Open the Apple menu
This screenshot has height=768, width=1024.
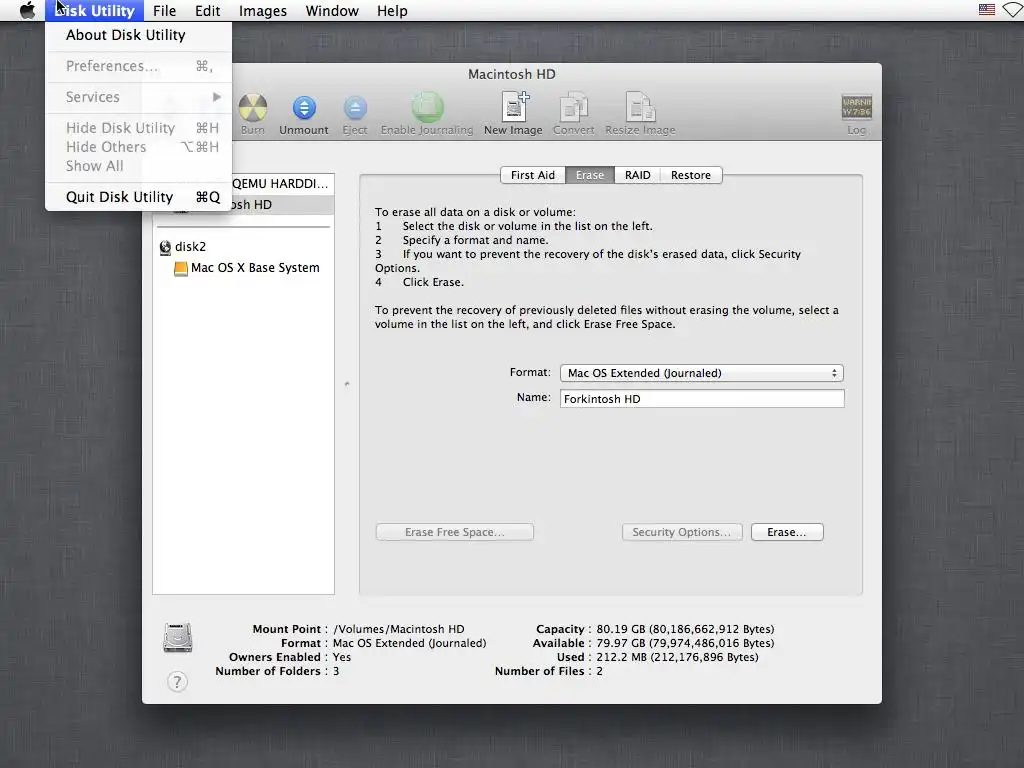[x=27, y=10]
